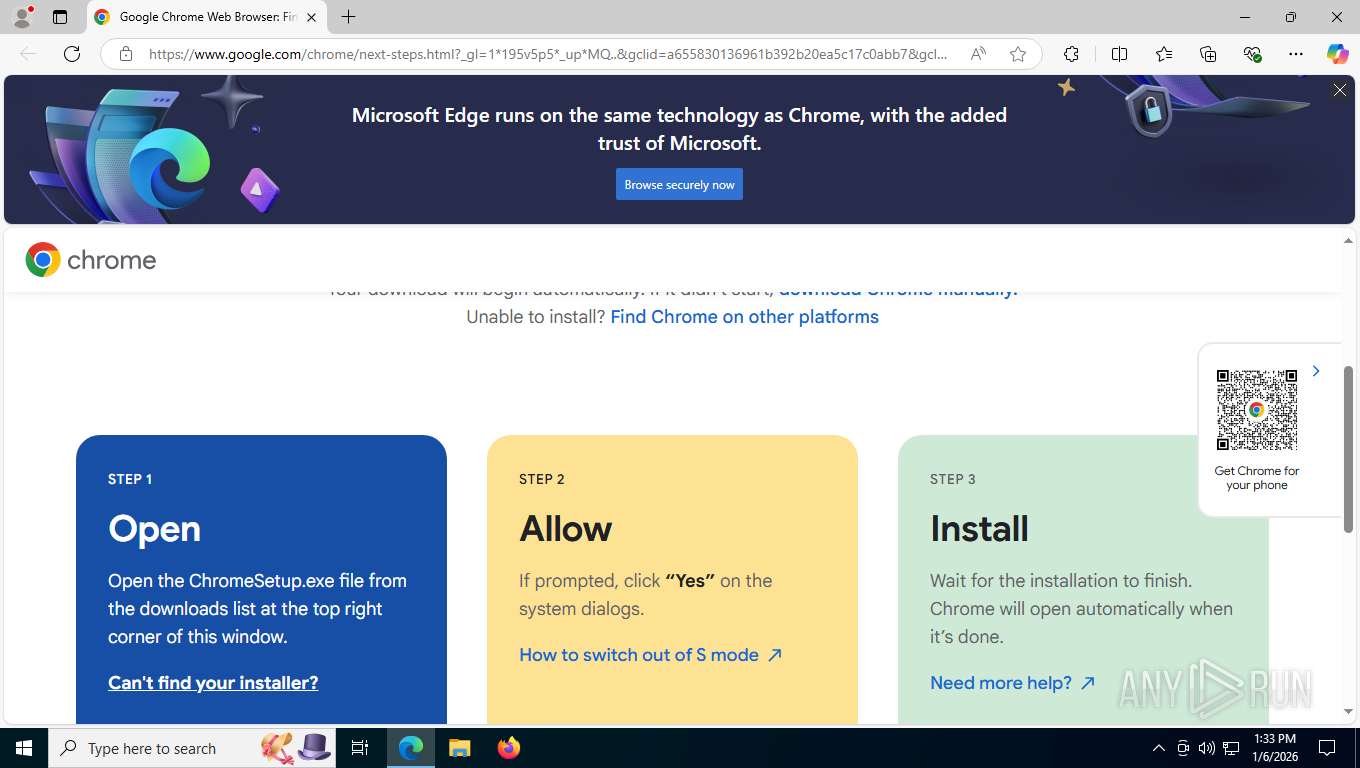Viewport: 1360px width, 768px height.
Task: Click the Can't find your installer link
Action: point(213,683)
